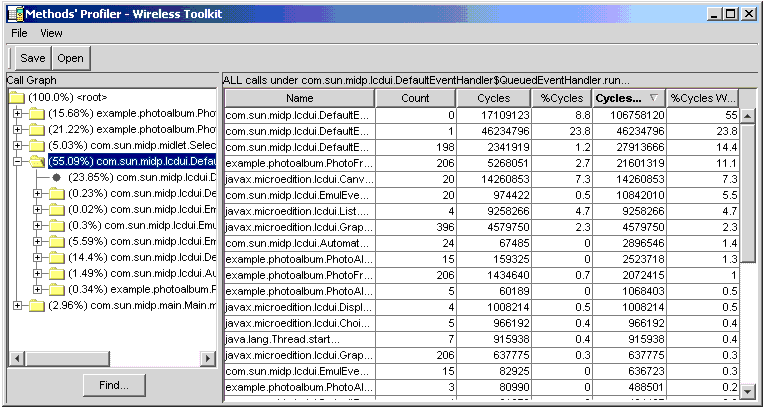Expand the 0.02% com.sun.midp.lcdui node
Screen dimensions: 770x415
(37, 210)
